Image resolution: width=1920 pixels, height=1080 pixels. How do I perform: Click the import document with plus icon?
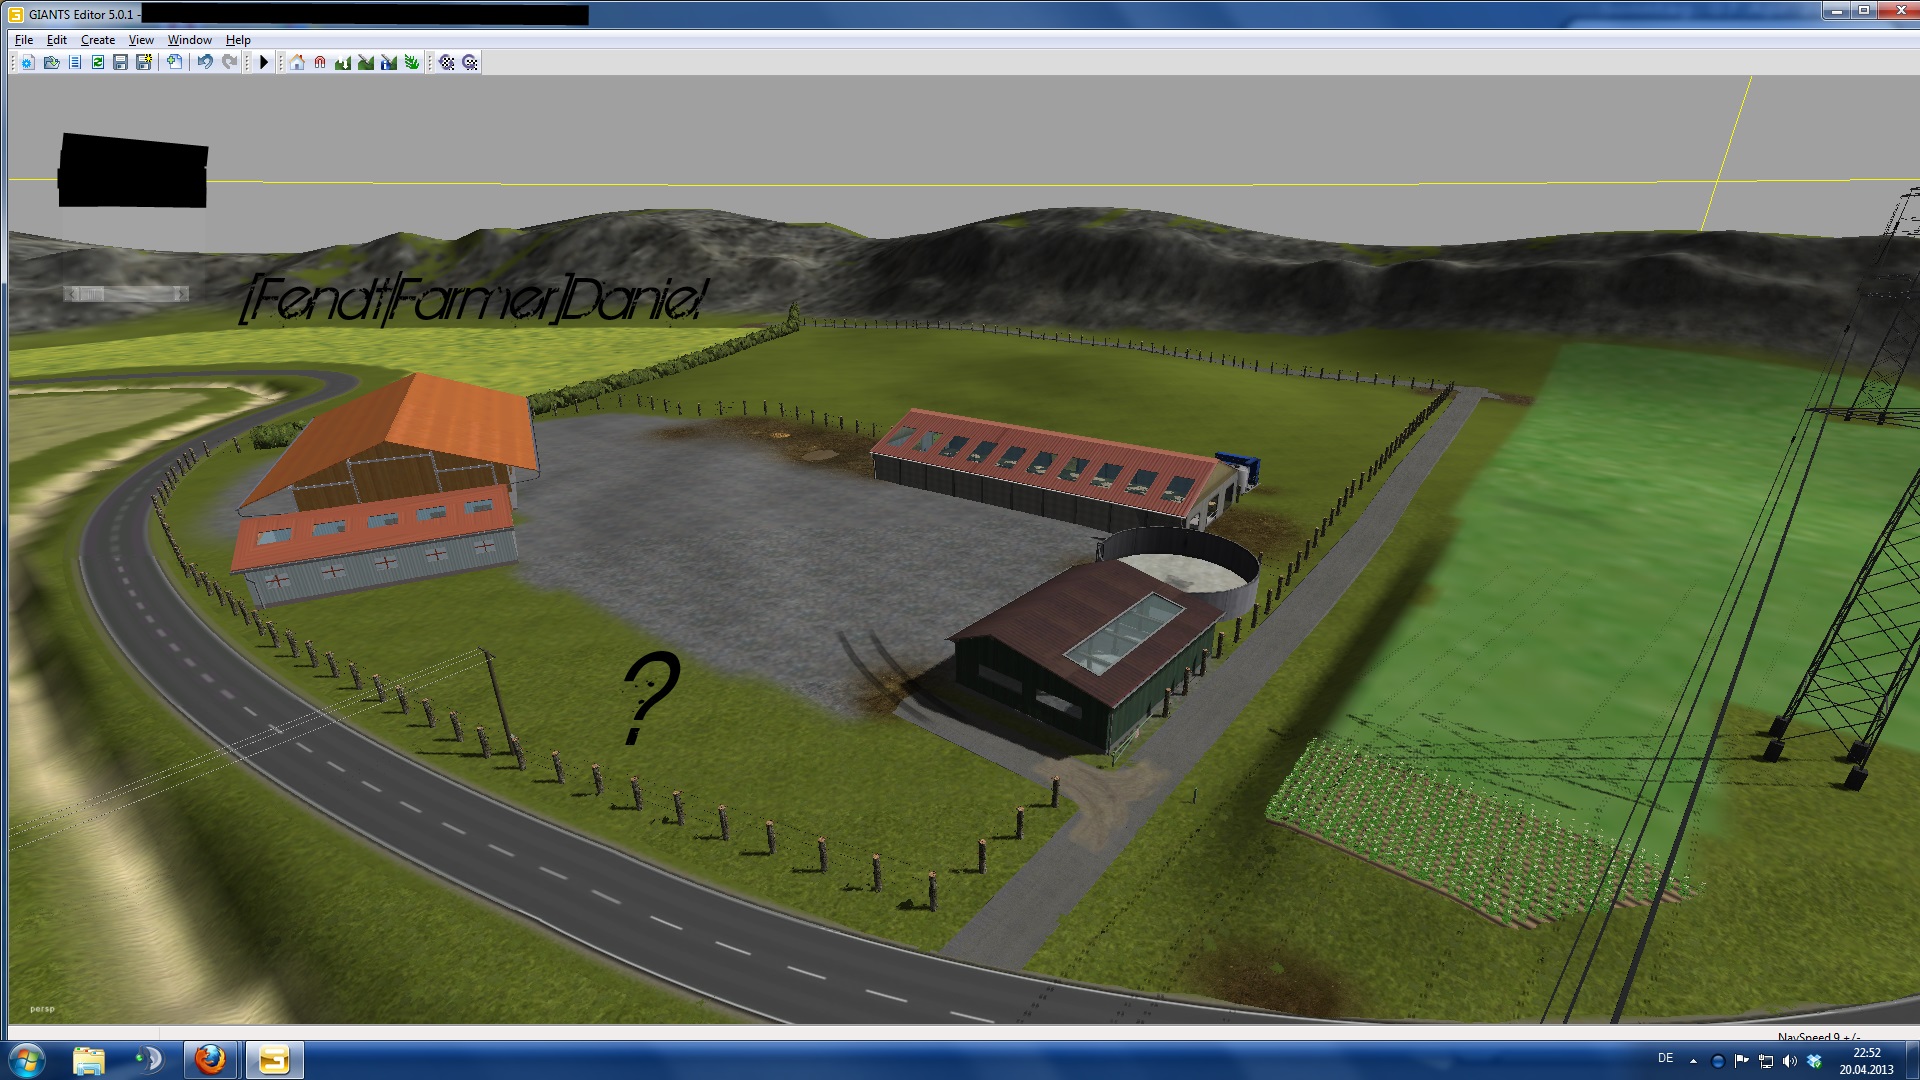click(175, 63)
